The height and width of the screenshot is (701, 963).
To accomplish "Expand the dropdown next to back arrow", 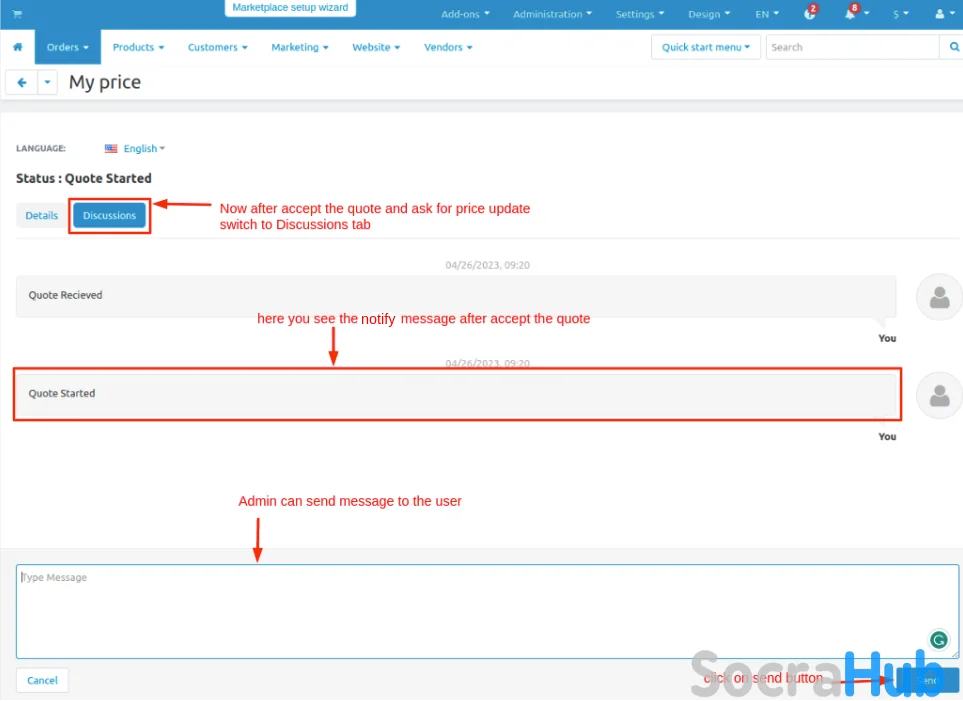I will (47, 82).
